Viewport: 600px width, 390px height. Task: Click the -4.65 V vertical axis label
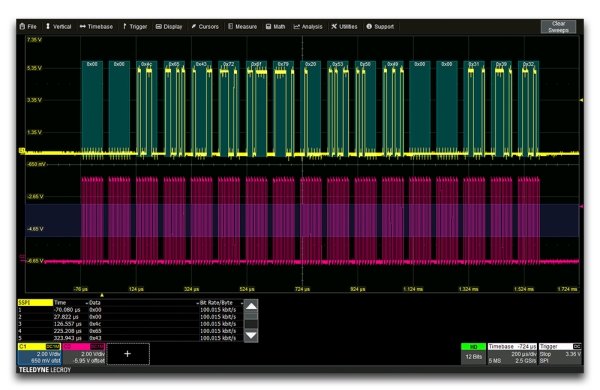pos(35,229)
